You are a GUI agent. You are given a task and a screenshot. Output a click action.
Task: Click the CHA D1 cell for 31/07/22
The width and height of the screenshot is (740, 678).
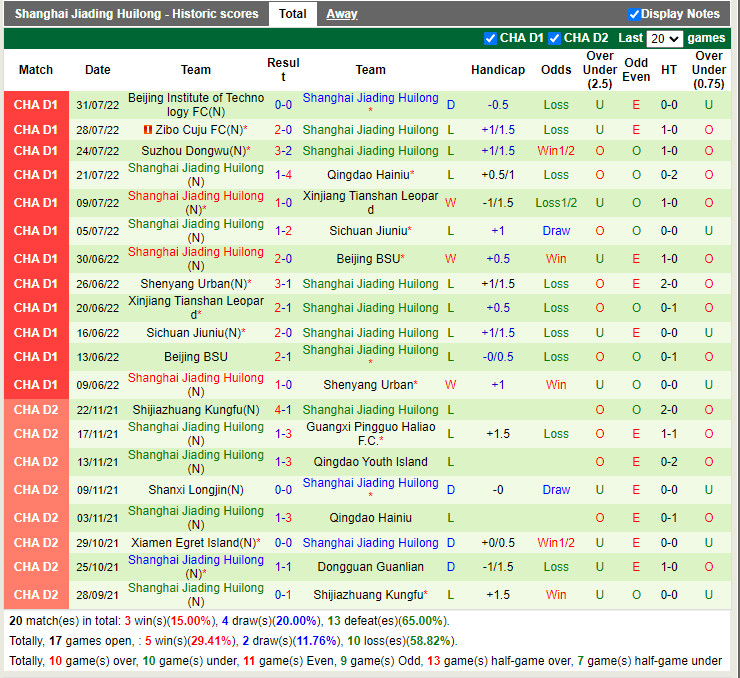pyautogui.click(x=36, y=105)
